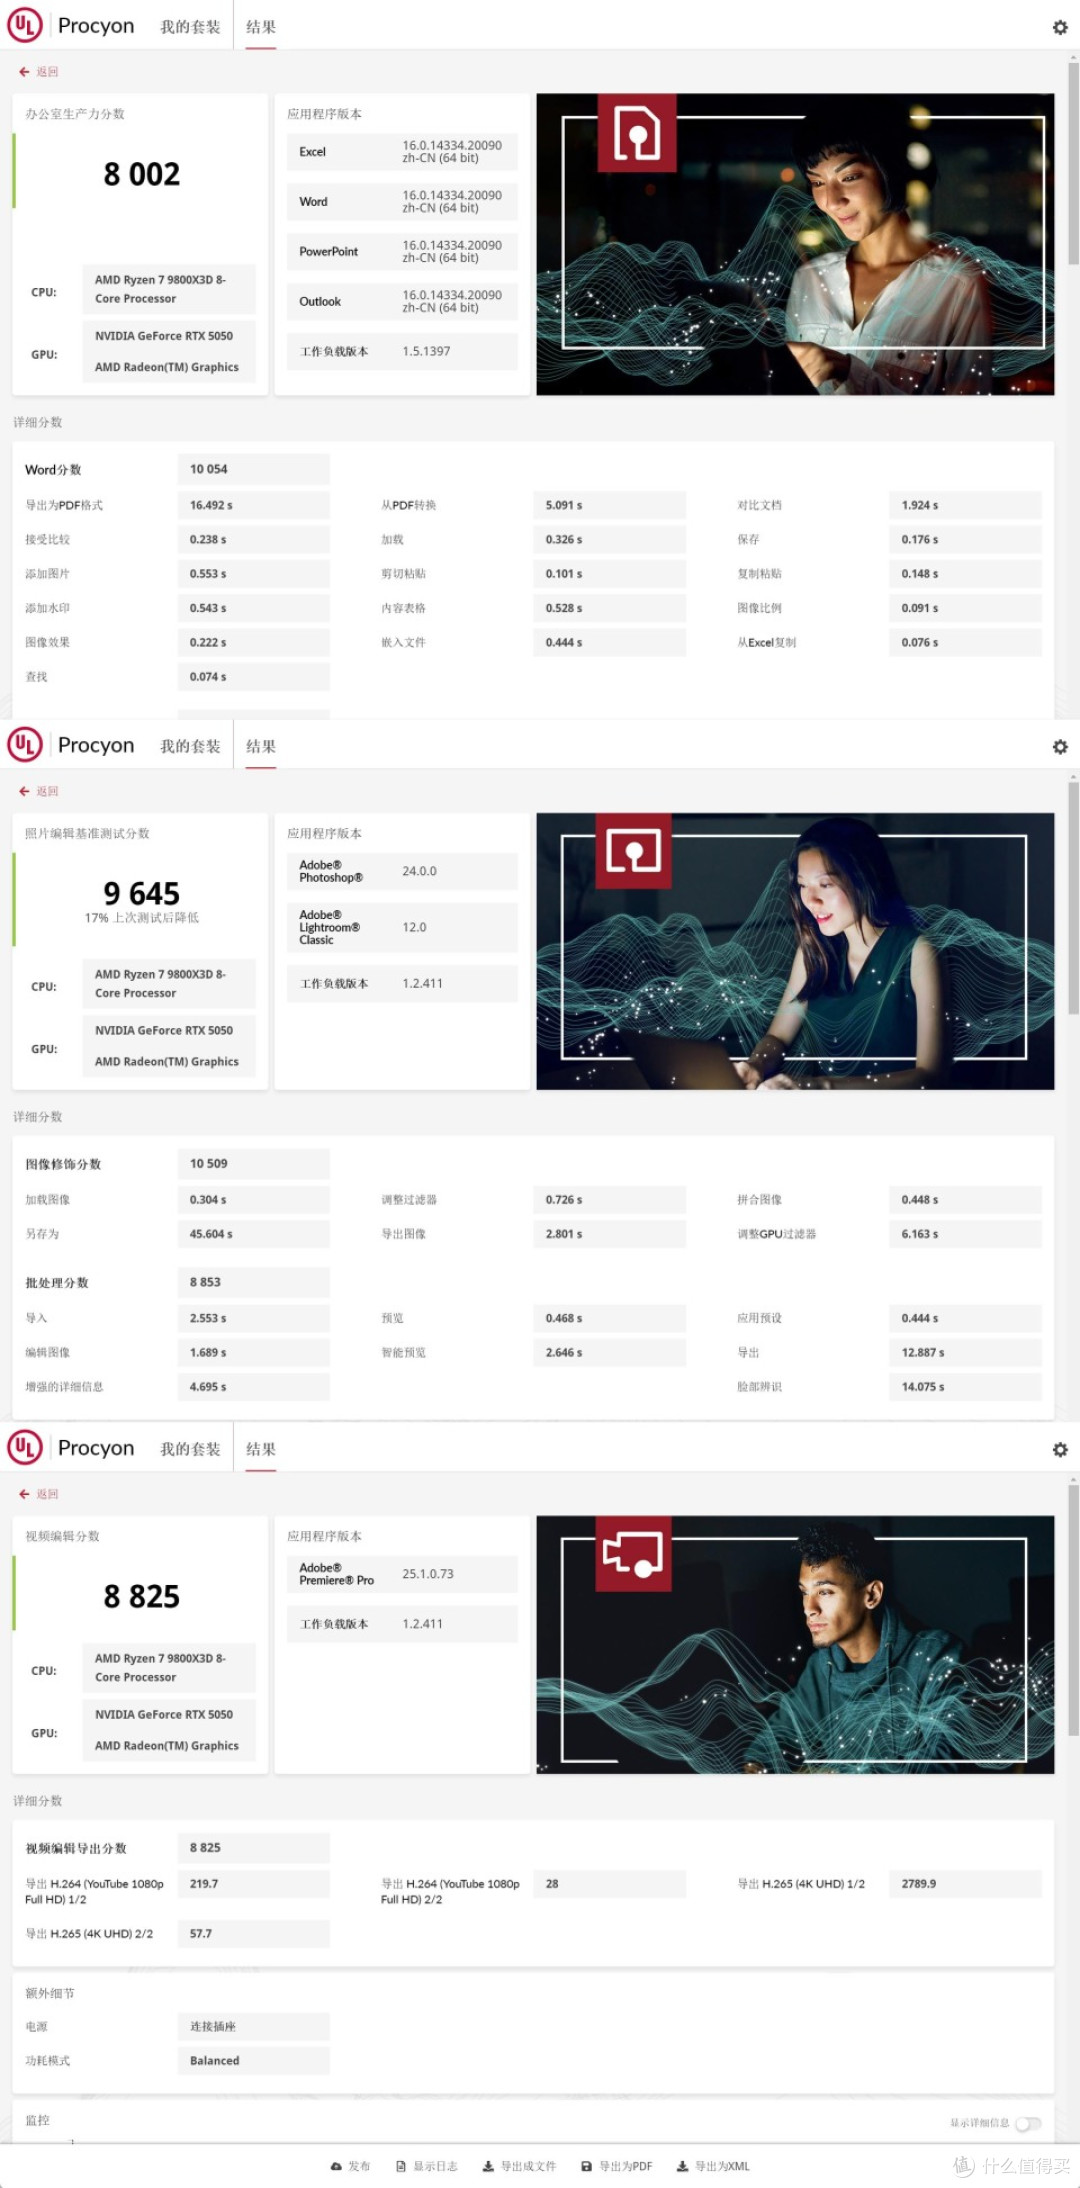1080x2188 pixels.
Task: Click Word version row under 应用程序版本
Action: pos(402,202)
